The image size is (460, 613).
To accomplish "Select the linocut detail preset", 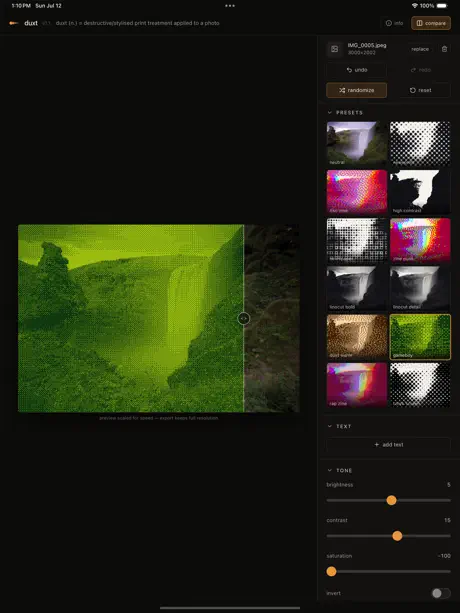I will click(x=420, y=288).
